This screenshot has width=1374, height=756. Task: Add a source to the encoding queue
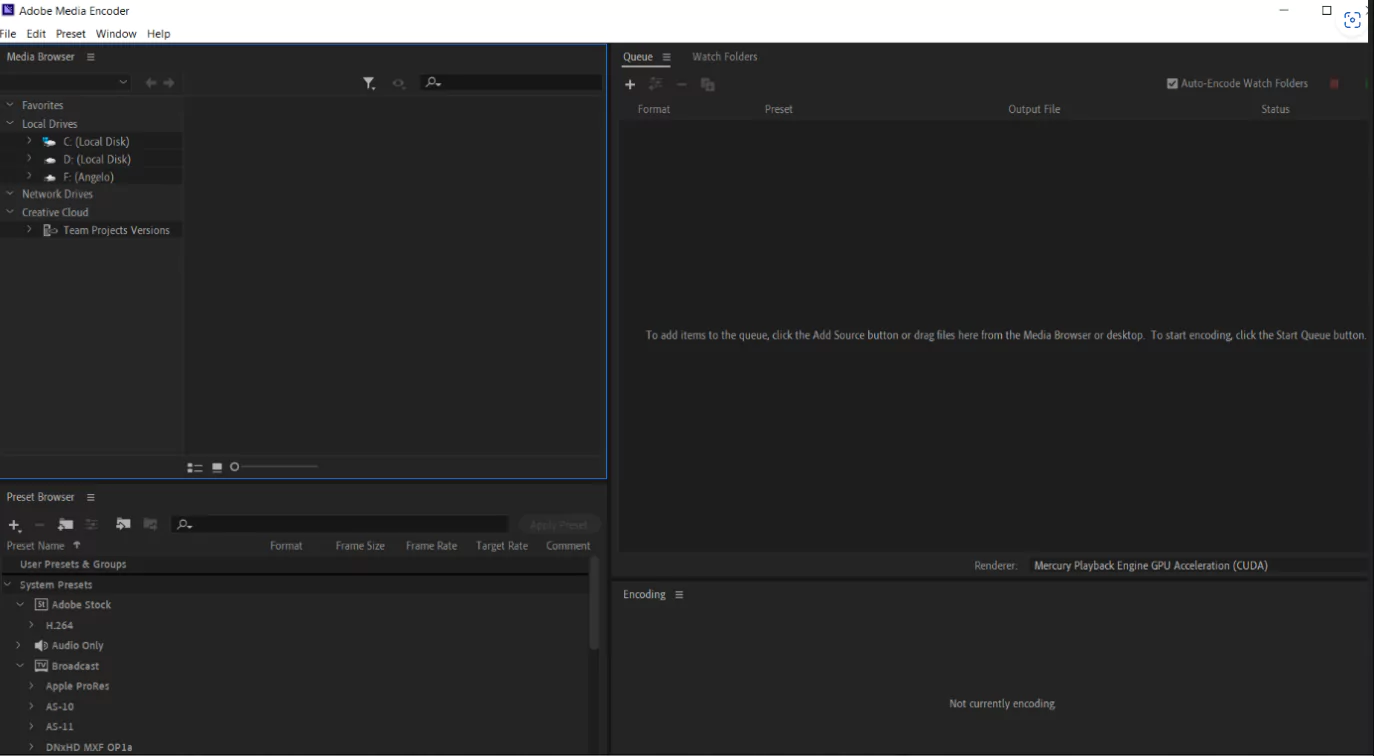coord(630,85)
